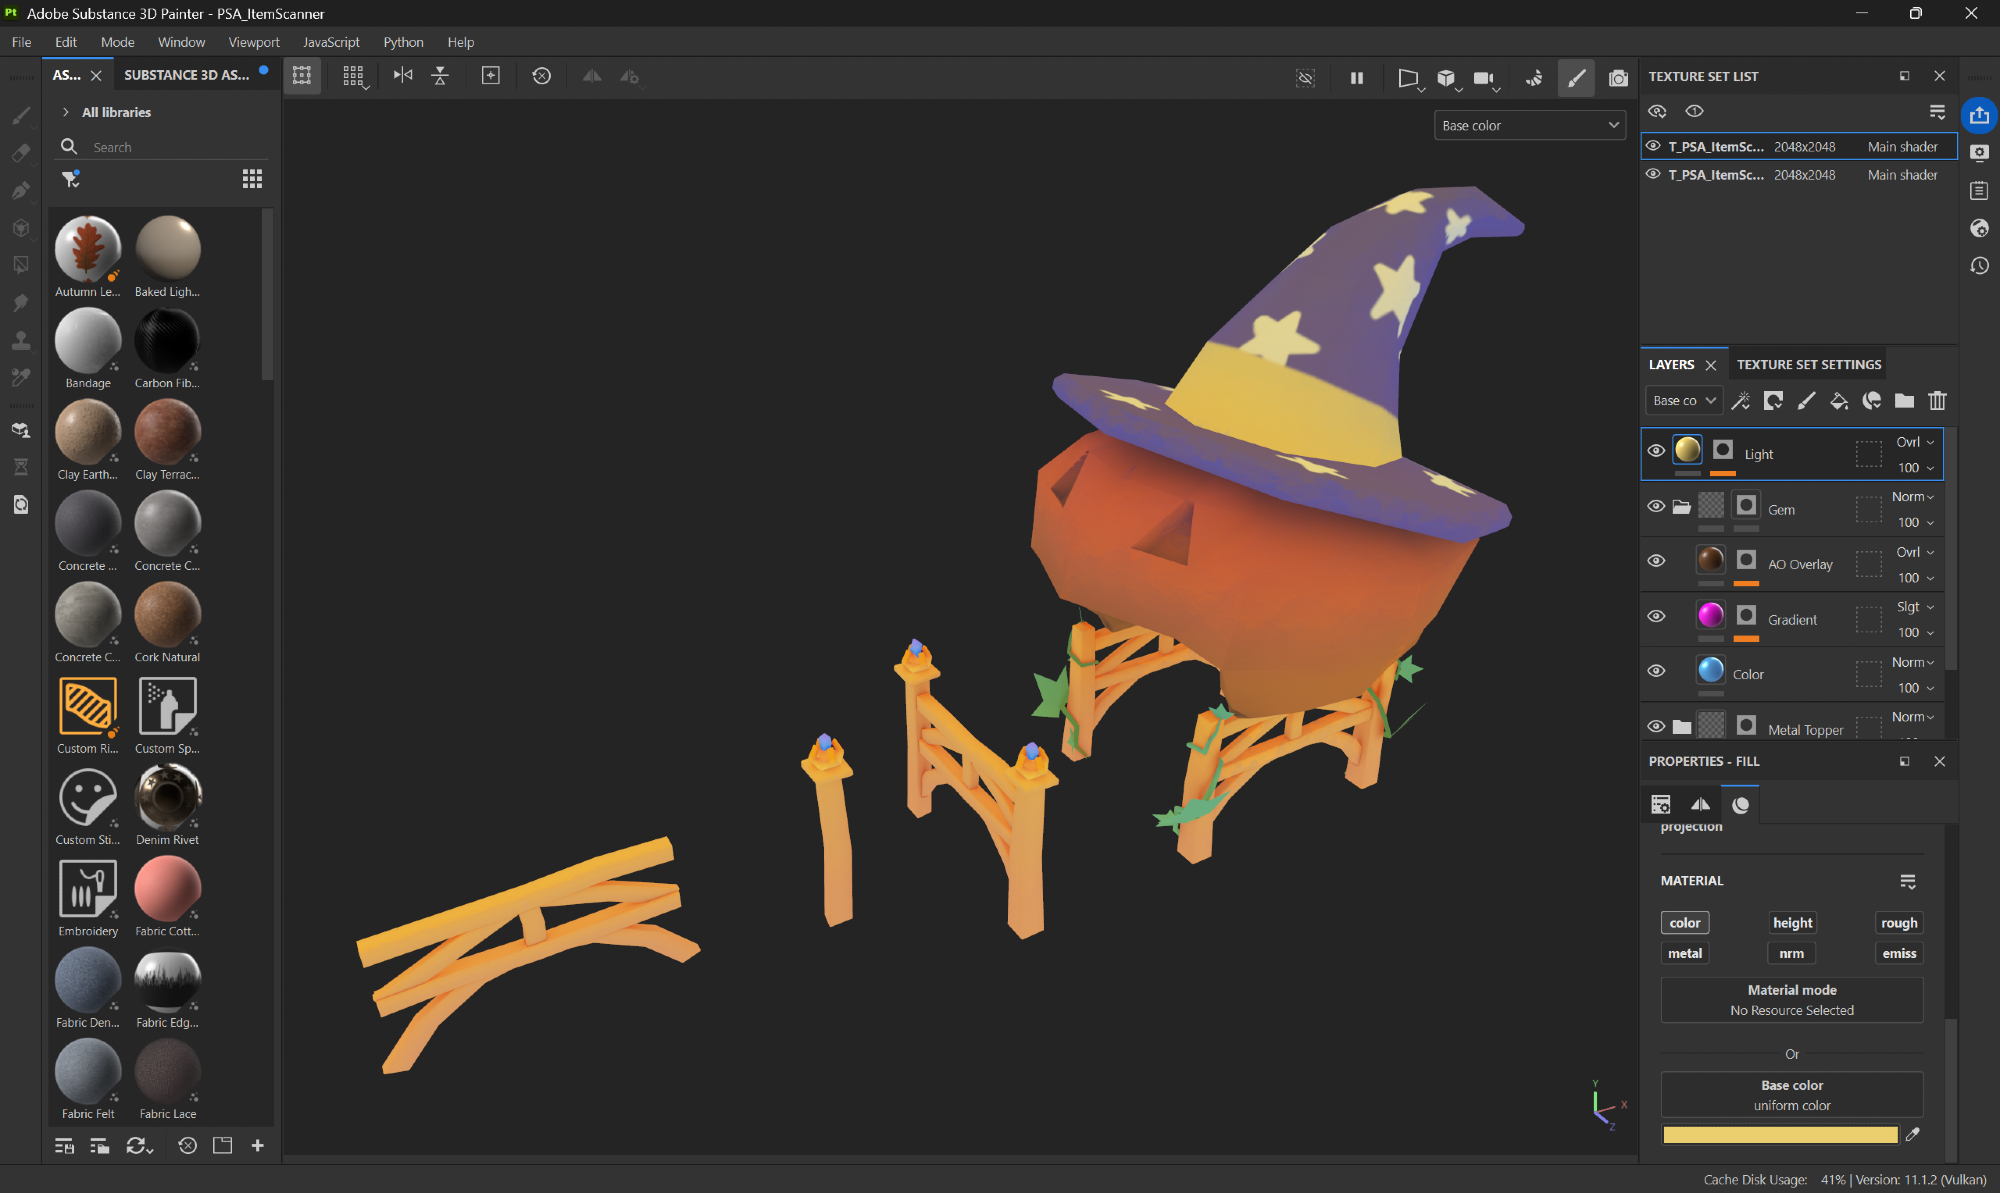Open the History panel icon
The image size is (2000, 1193).
point(1979,266)
